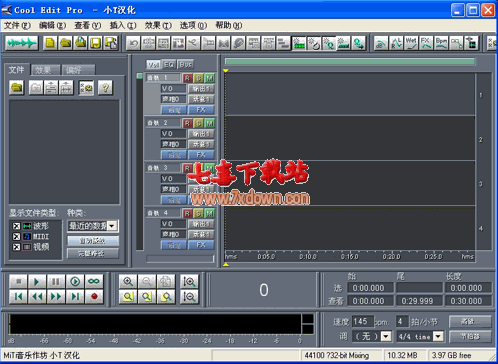Click the save session disk icon
Screen dimensions: 498x364
(96, 43)
